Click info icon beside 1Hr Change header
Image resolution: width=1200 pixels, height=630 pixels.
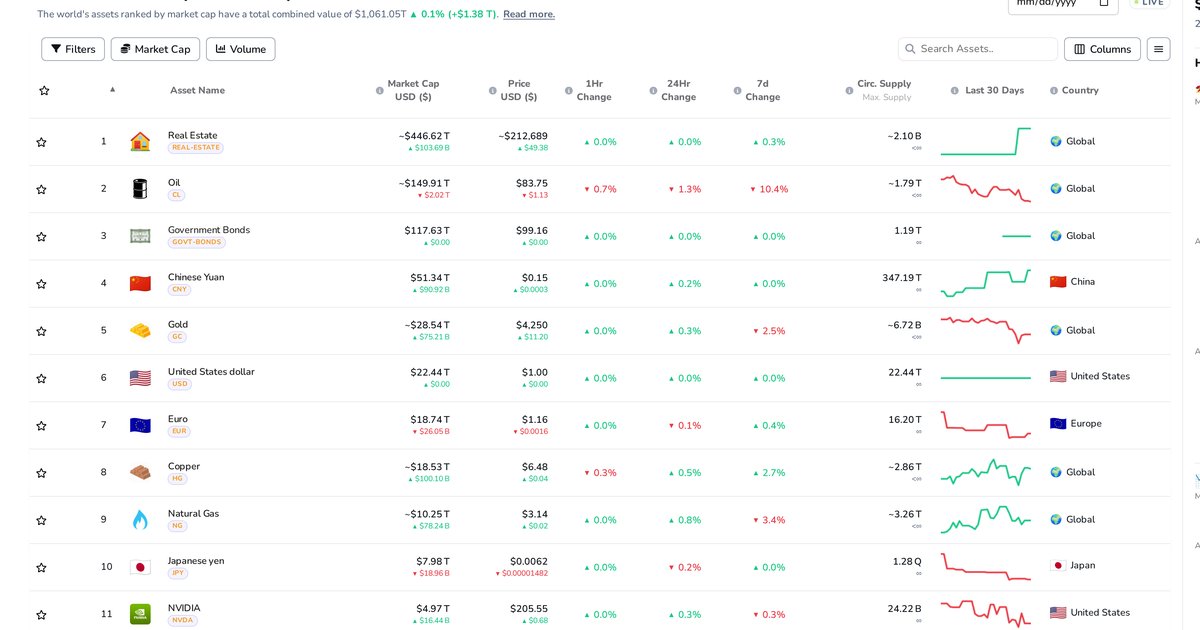(x=569, y=91)
